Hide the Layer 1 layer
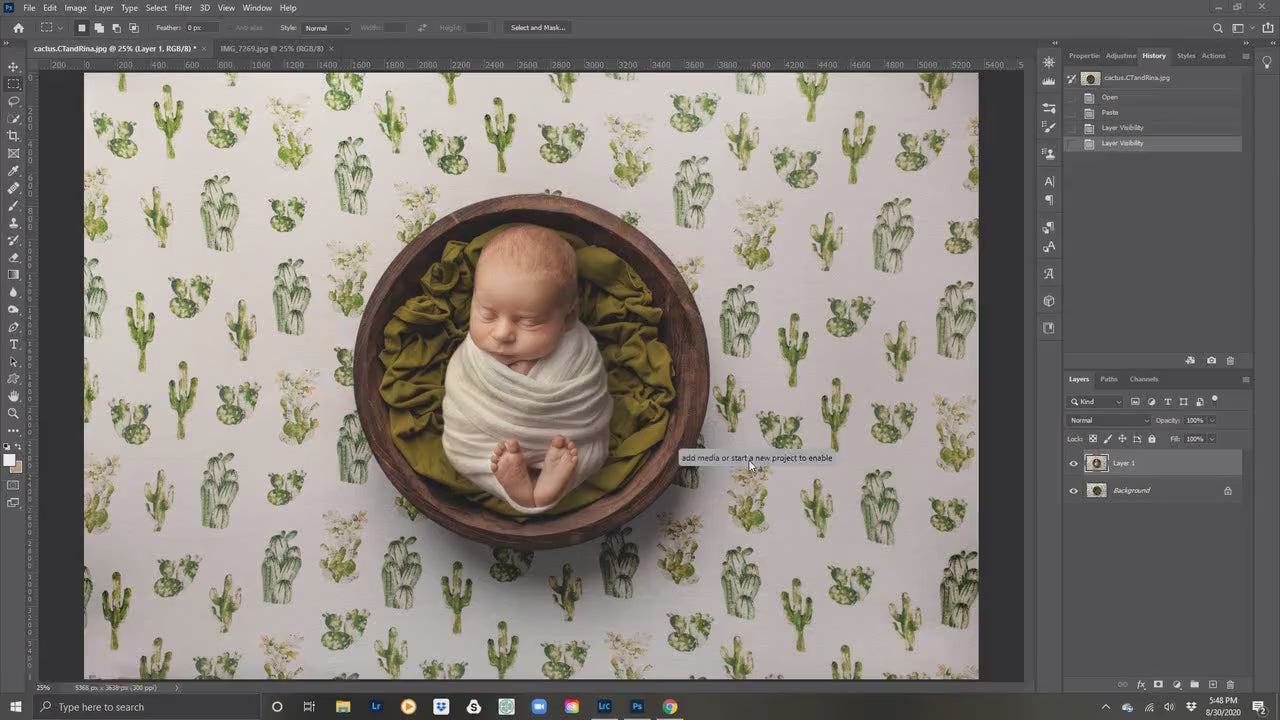The image size is (1280, 720). coord(1073,463)
